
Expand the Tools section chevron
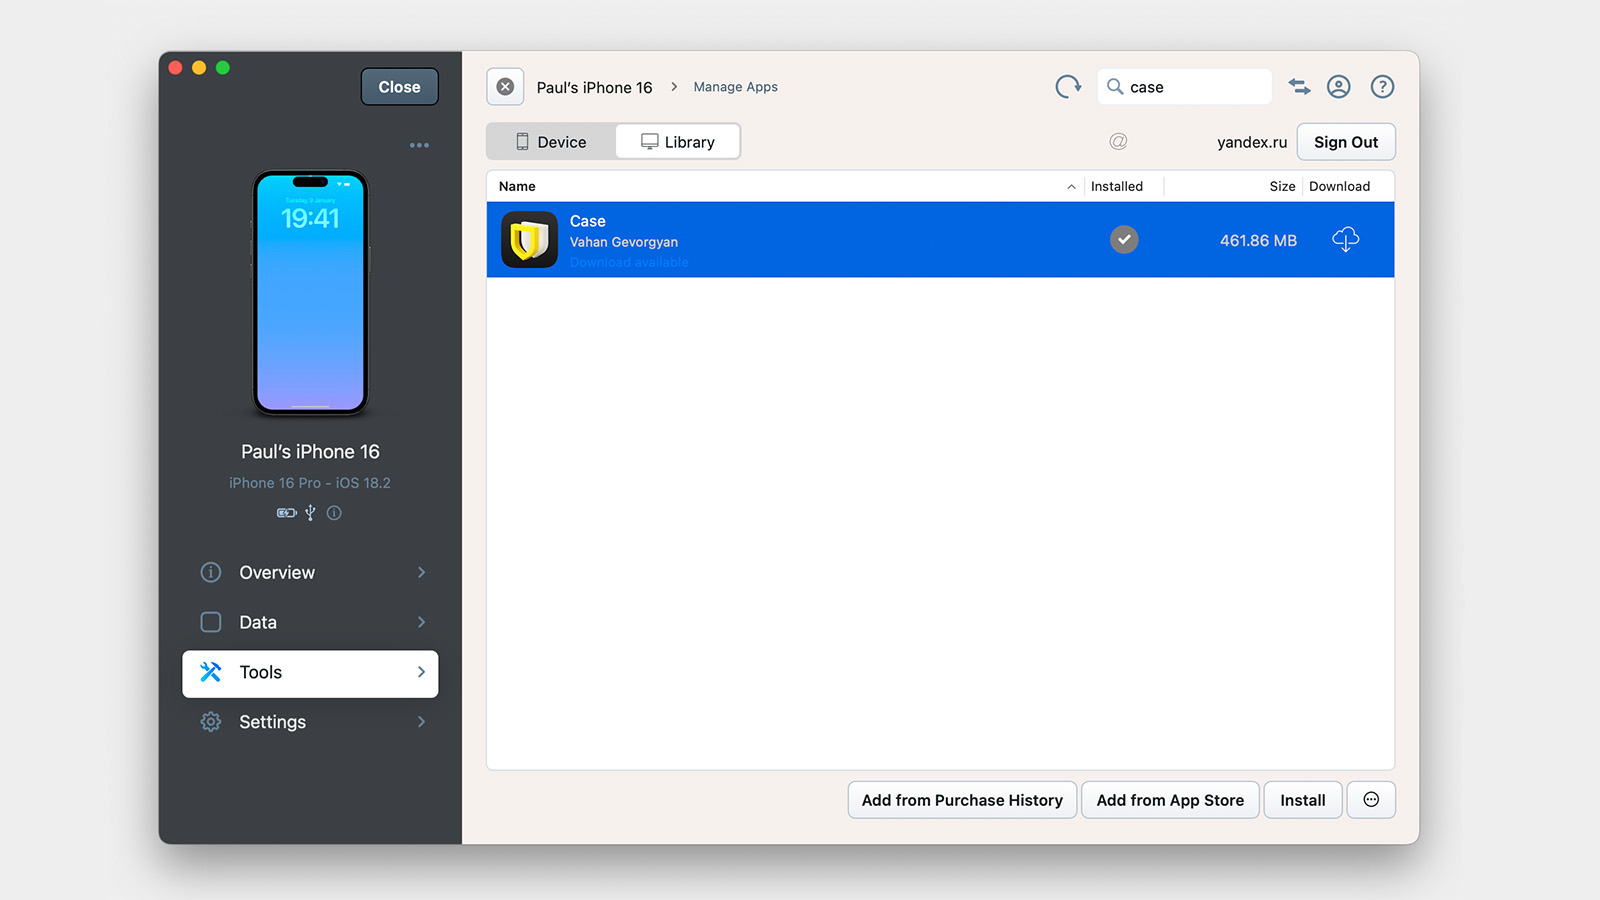coord(421,672)
